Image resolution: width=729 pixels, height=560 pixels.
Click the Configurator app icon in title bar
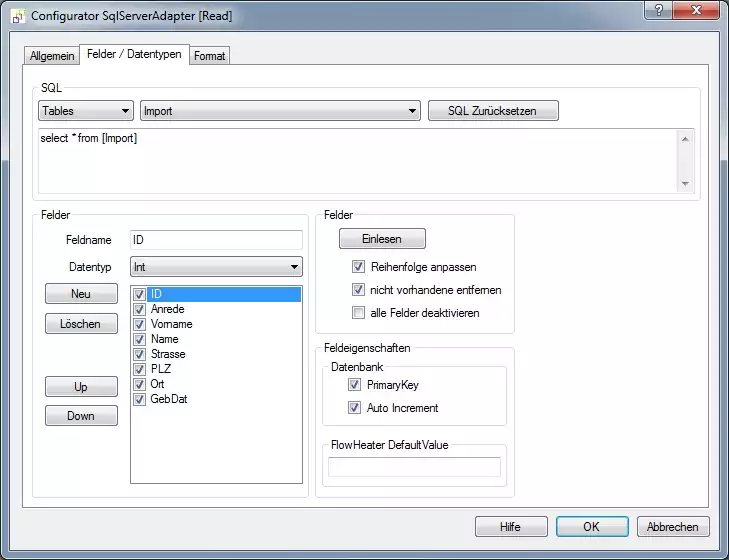click(17, 17)
